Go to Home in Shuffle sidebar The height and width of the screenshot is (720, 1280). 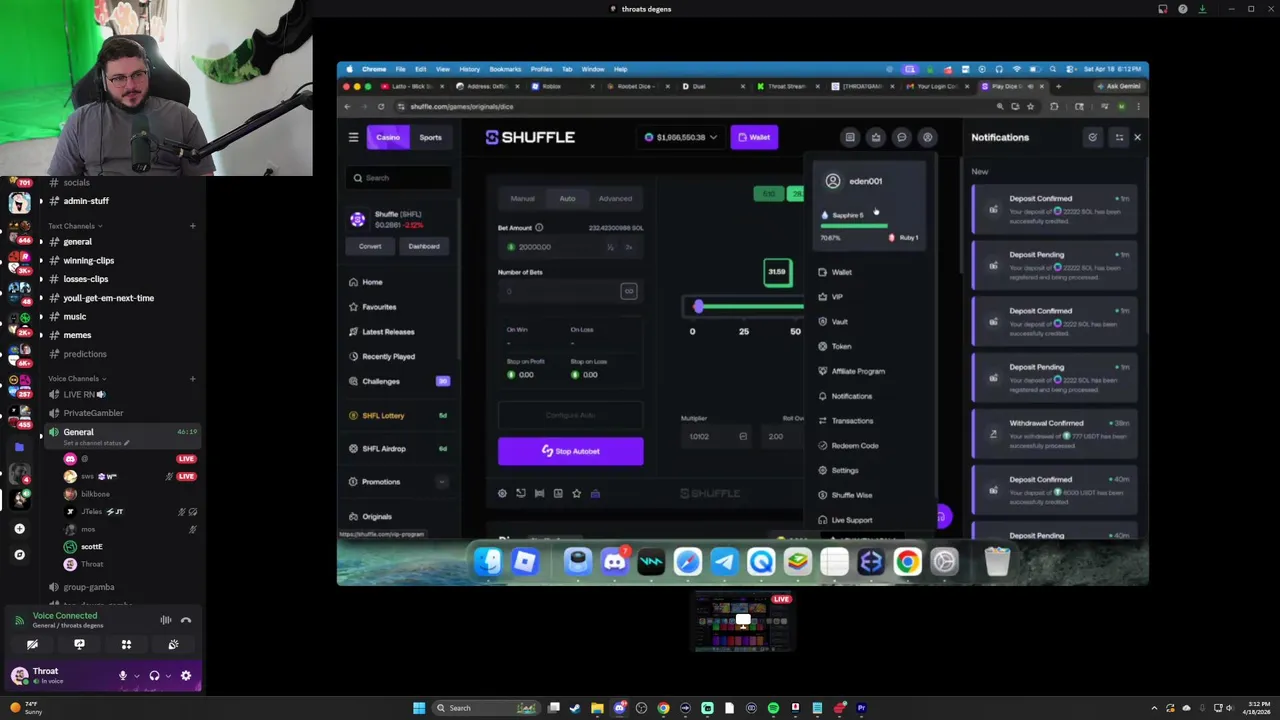[372, 282]
